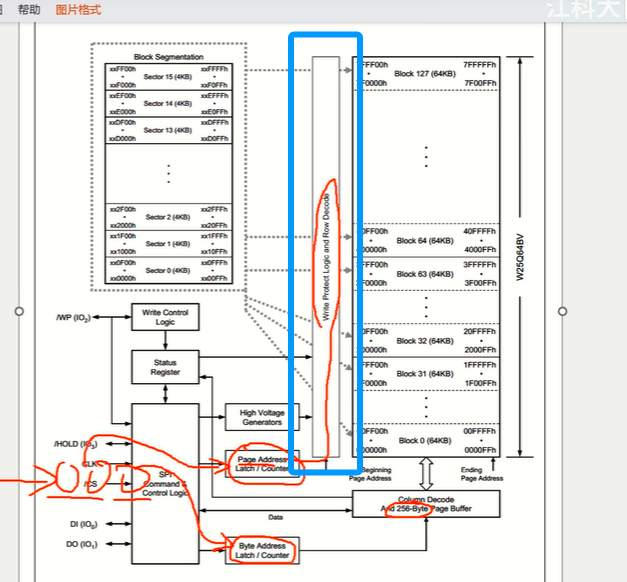
Task: Click the xx00FFh sector address
Action: 214,278
